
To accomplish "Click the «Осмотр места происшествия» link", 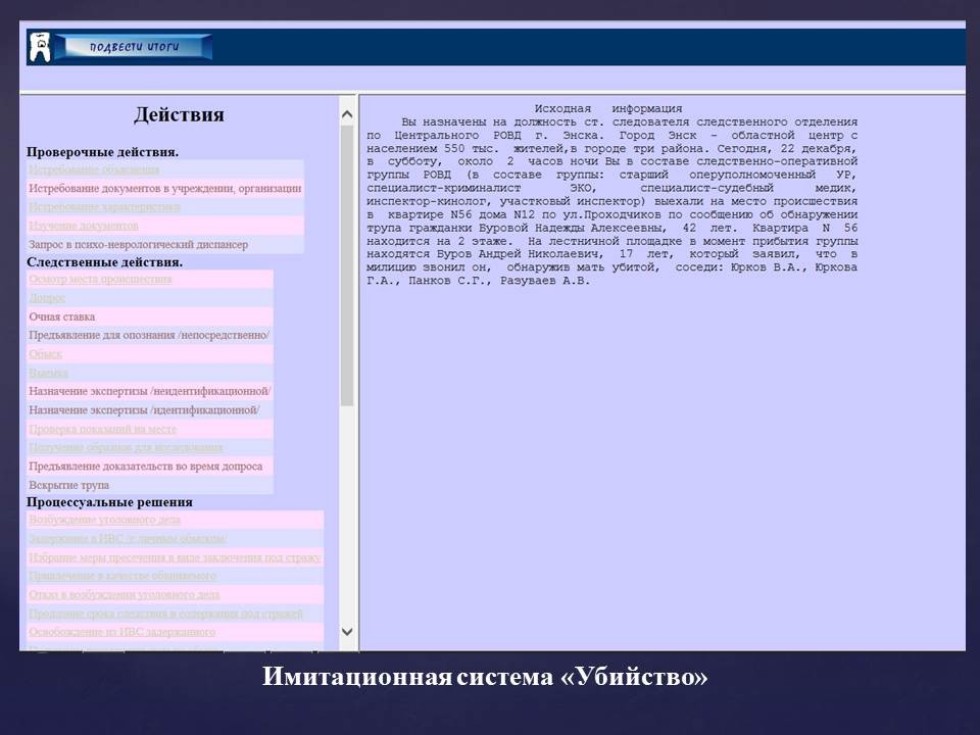I will tap(100, 280).
